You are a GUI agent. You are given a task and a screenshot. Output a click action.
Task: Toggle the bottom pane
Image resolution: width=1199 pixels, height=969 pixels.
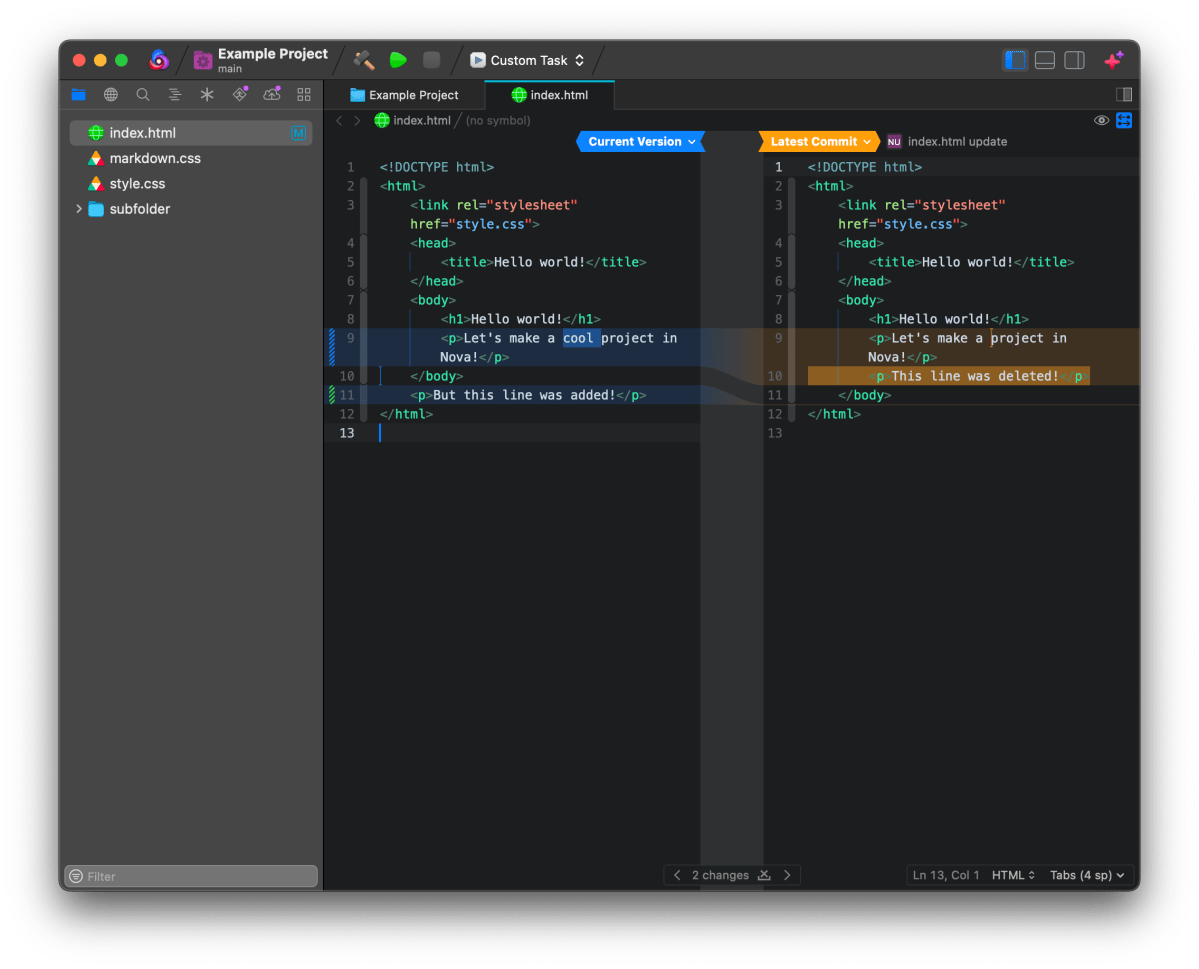click(1045, 60)
